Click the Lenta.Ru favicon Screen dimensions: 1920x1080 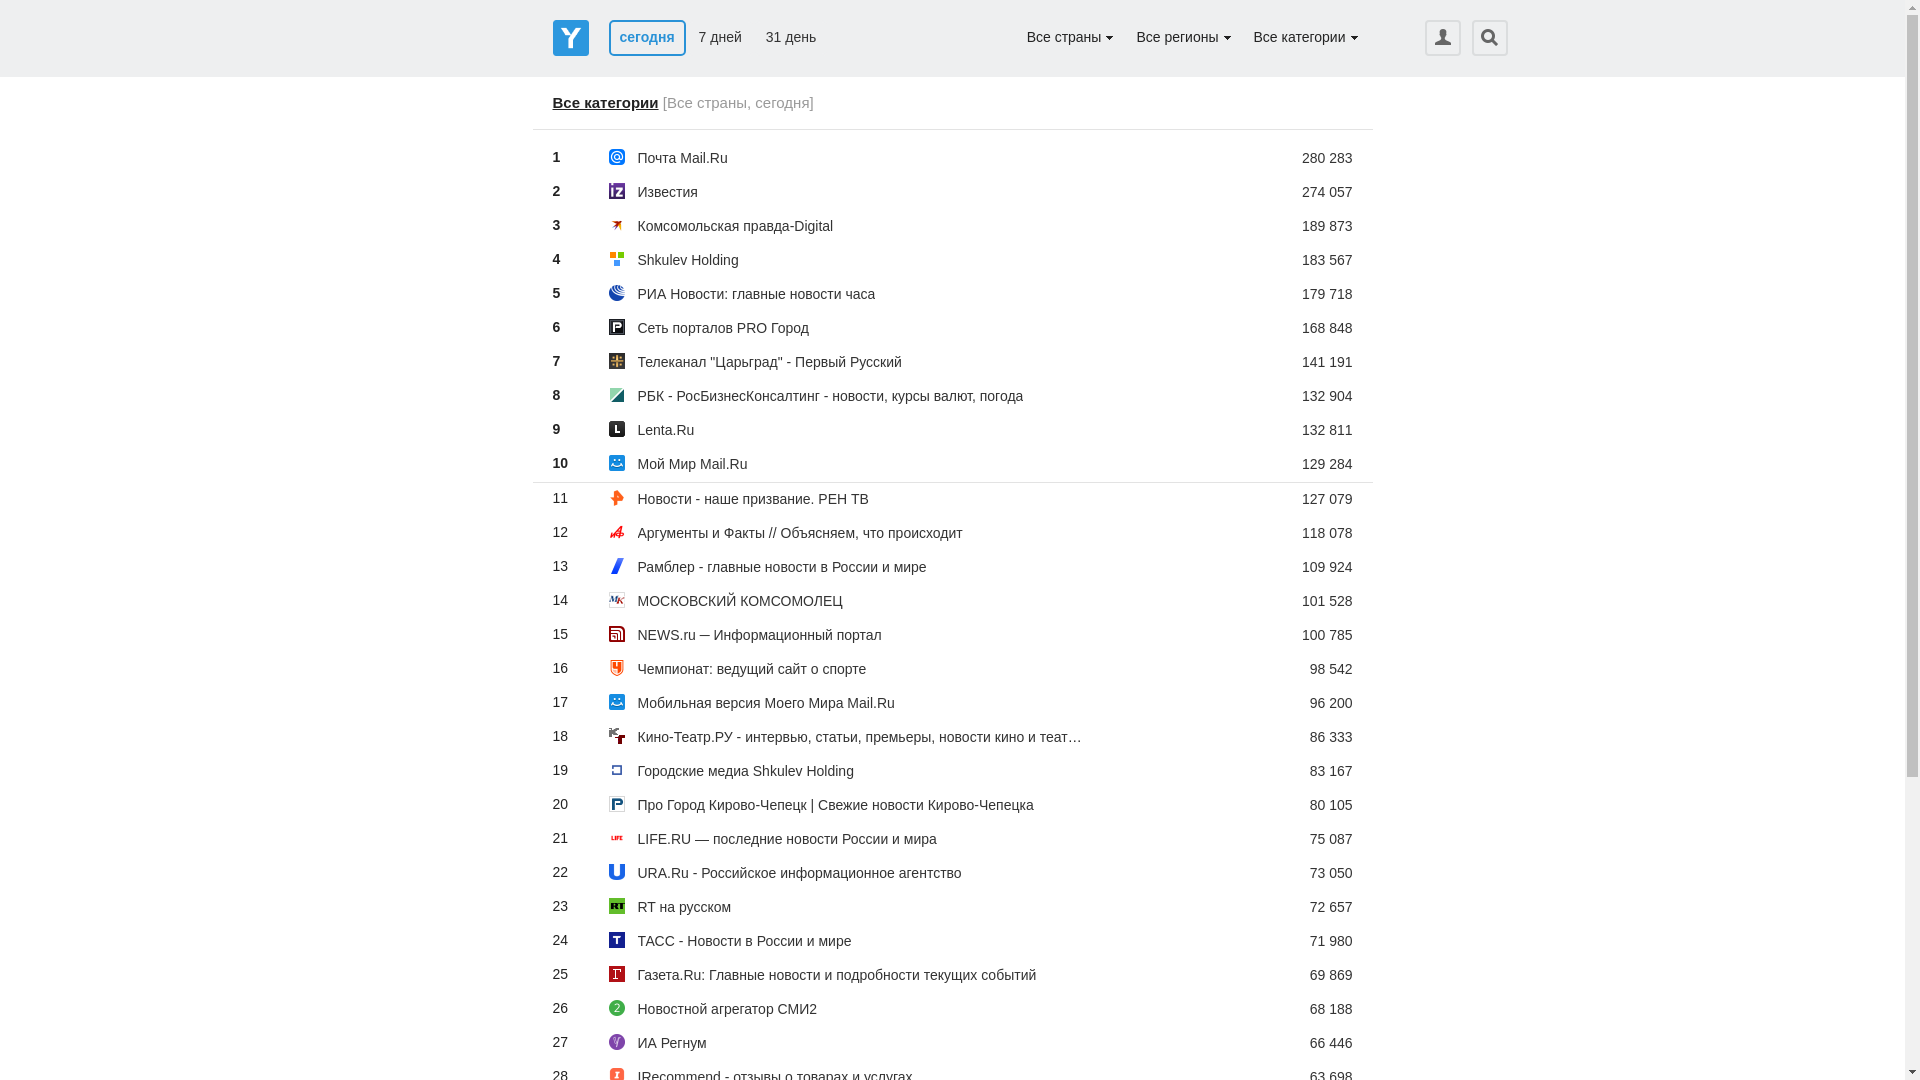click(x=617, y=430)
